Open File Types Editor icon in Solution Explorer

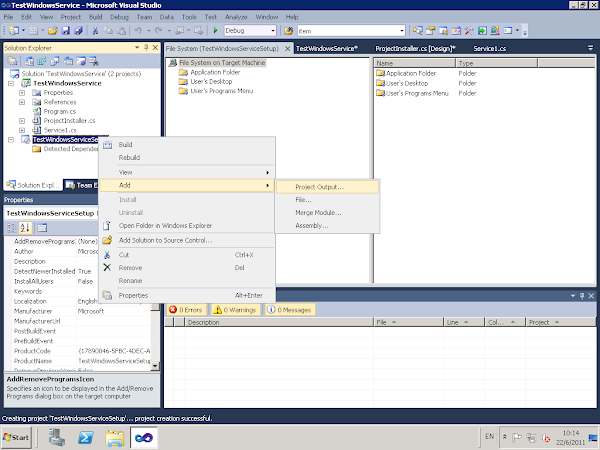[55, 61]
